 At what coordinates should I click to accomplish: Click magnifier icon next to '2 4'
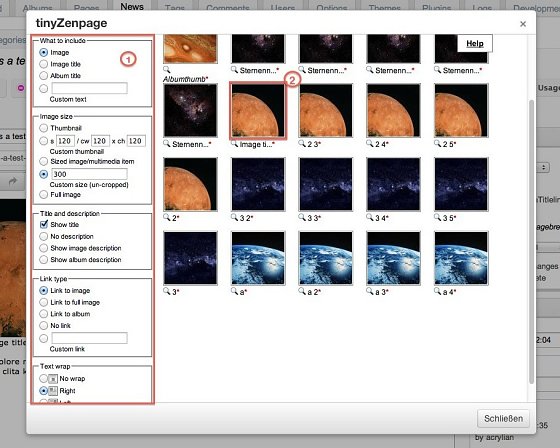coord(370,144)
